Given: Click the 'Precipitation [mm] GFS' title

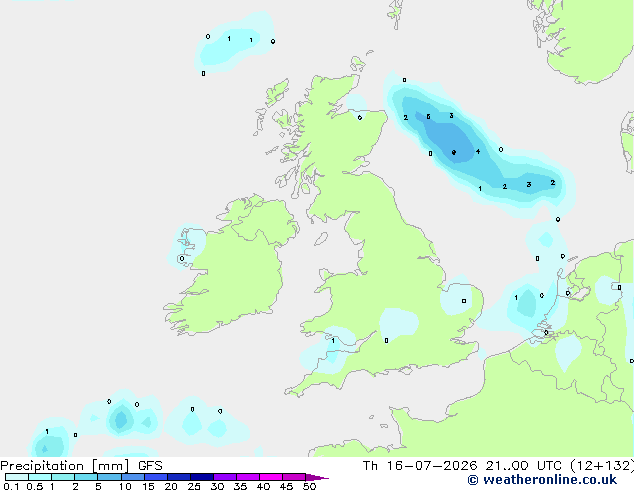Looking at the screenshot, I should (81, 466).
